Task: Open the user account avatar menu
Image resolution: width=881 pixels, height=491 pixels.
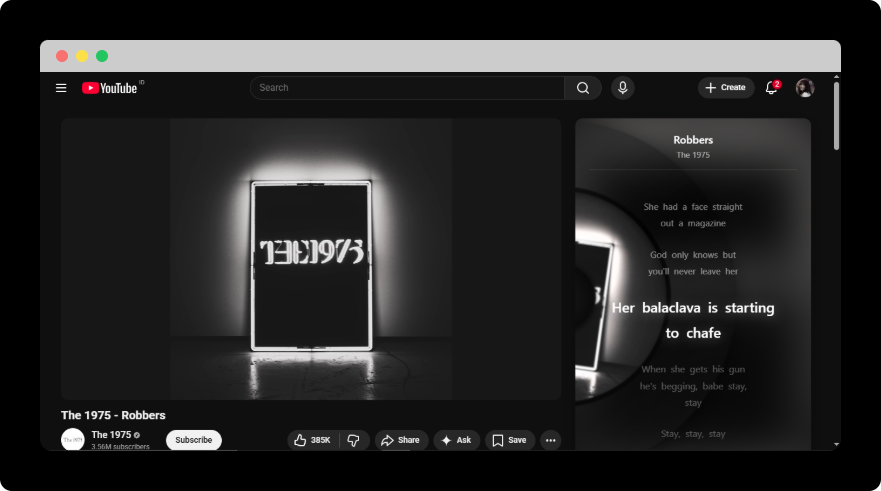Action: (x=805, y=88)
